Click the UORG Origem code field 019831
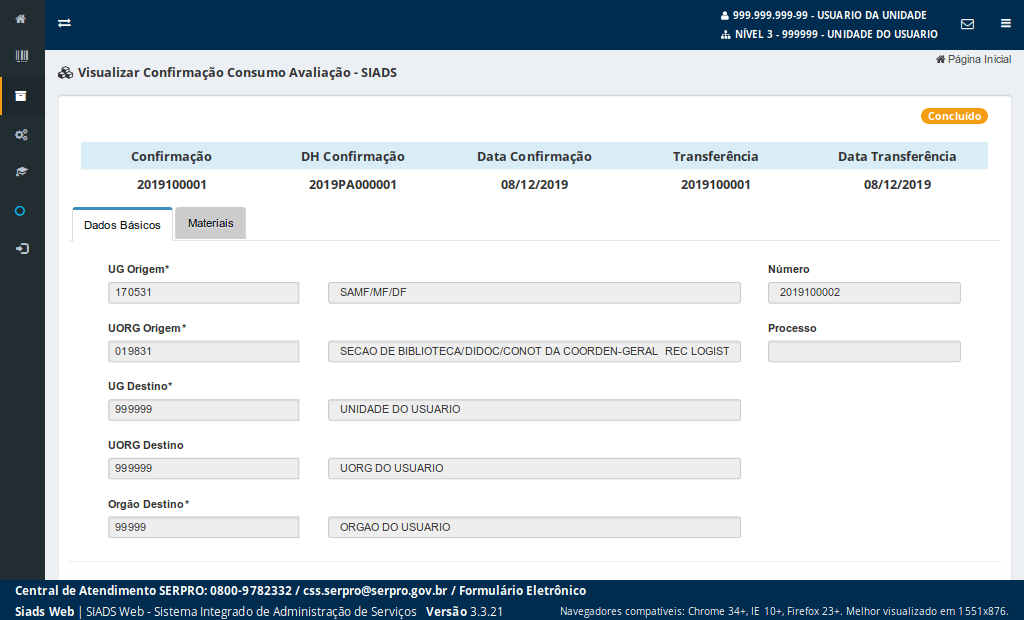The height and width of the screenshot is (620, 1024). (x=204, y=351)
